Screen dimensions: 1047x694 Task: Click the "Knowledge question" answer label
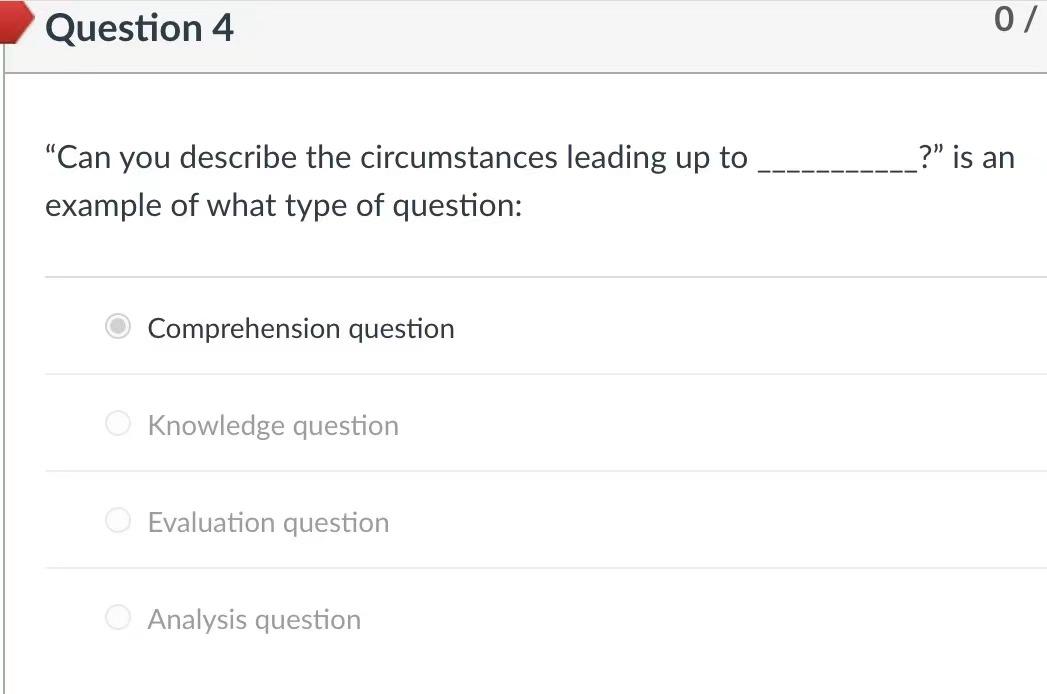tap(273, 425)
